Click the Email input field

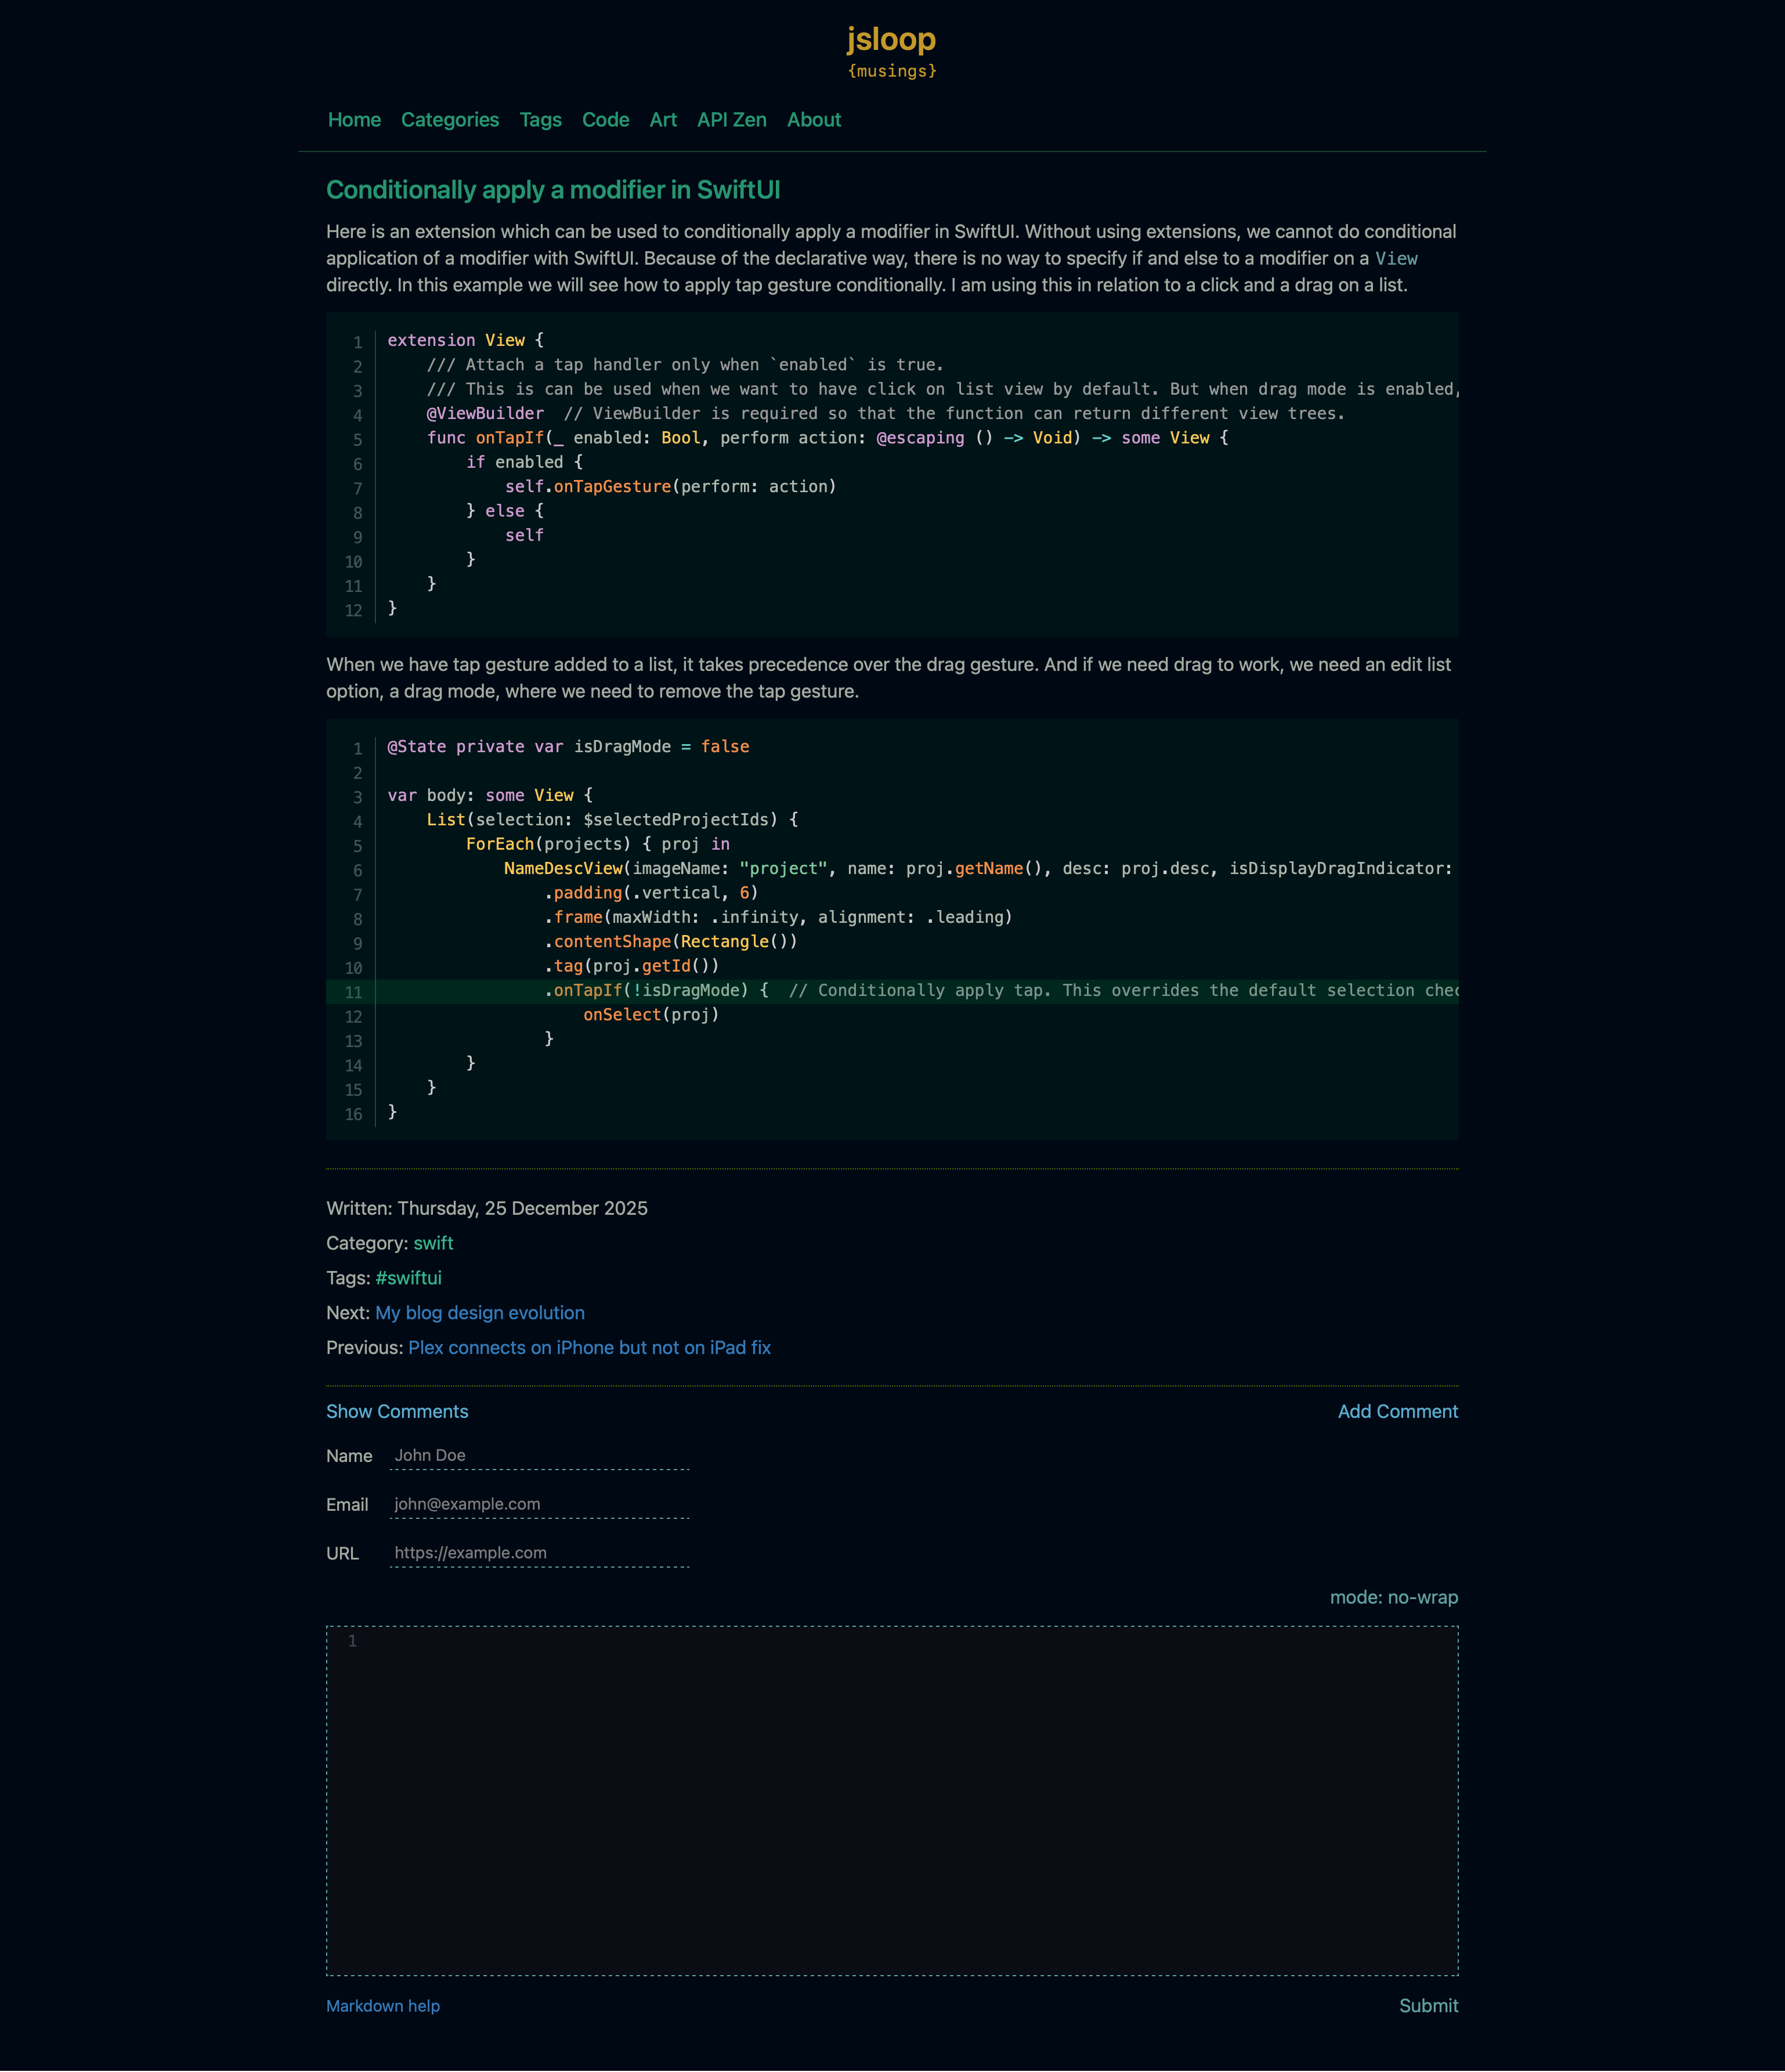[x=539, y=1504]
